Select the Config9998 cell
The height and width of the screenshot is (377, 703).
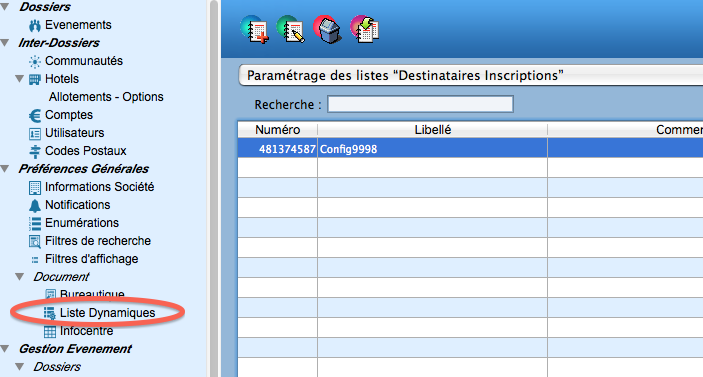click(433, 149)
